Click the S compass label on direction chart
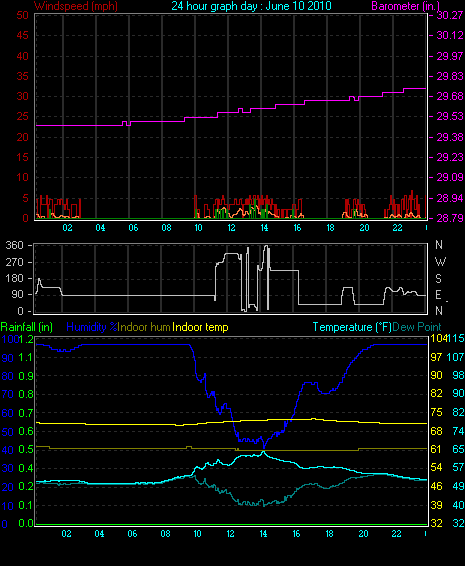The image size is (465, 566). 438,278
